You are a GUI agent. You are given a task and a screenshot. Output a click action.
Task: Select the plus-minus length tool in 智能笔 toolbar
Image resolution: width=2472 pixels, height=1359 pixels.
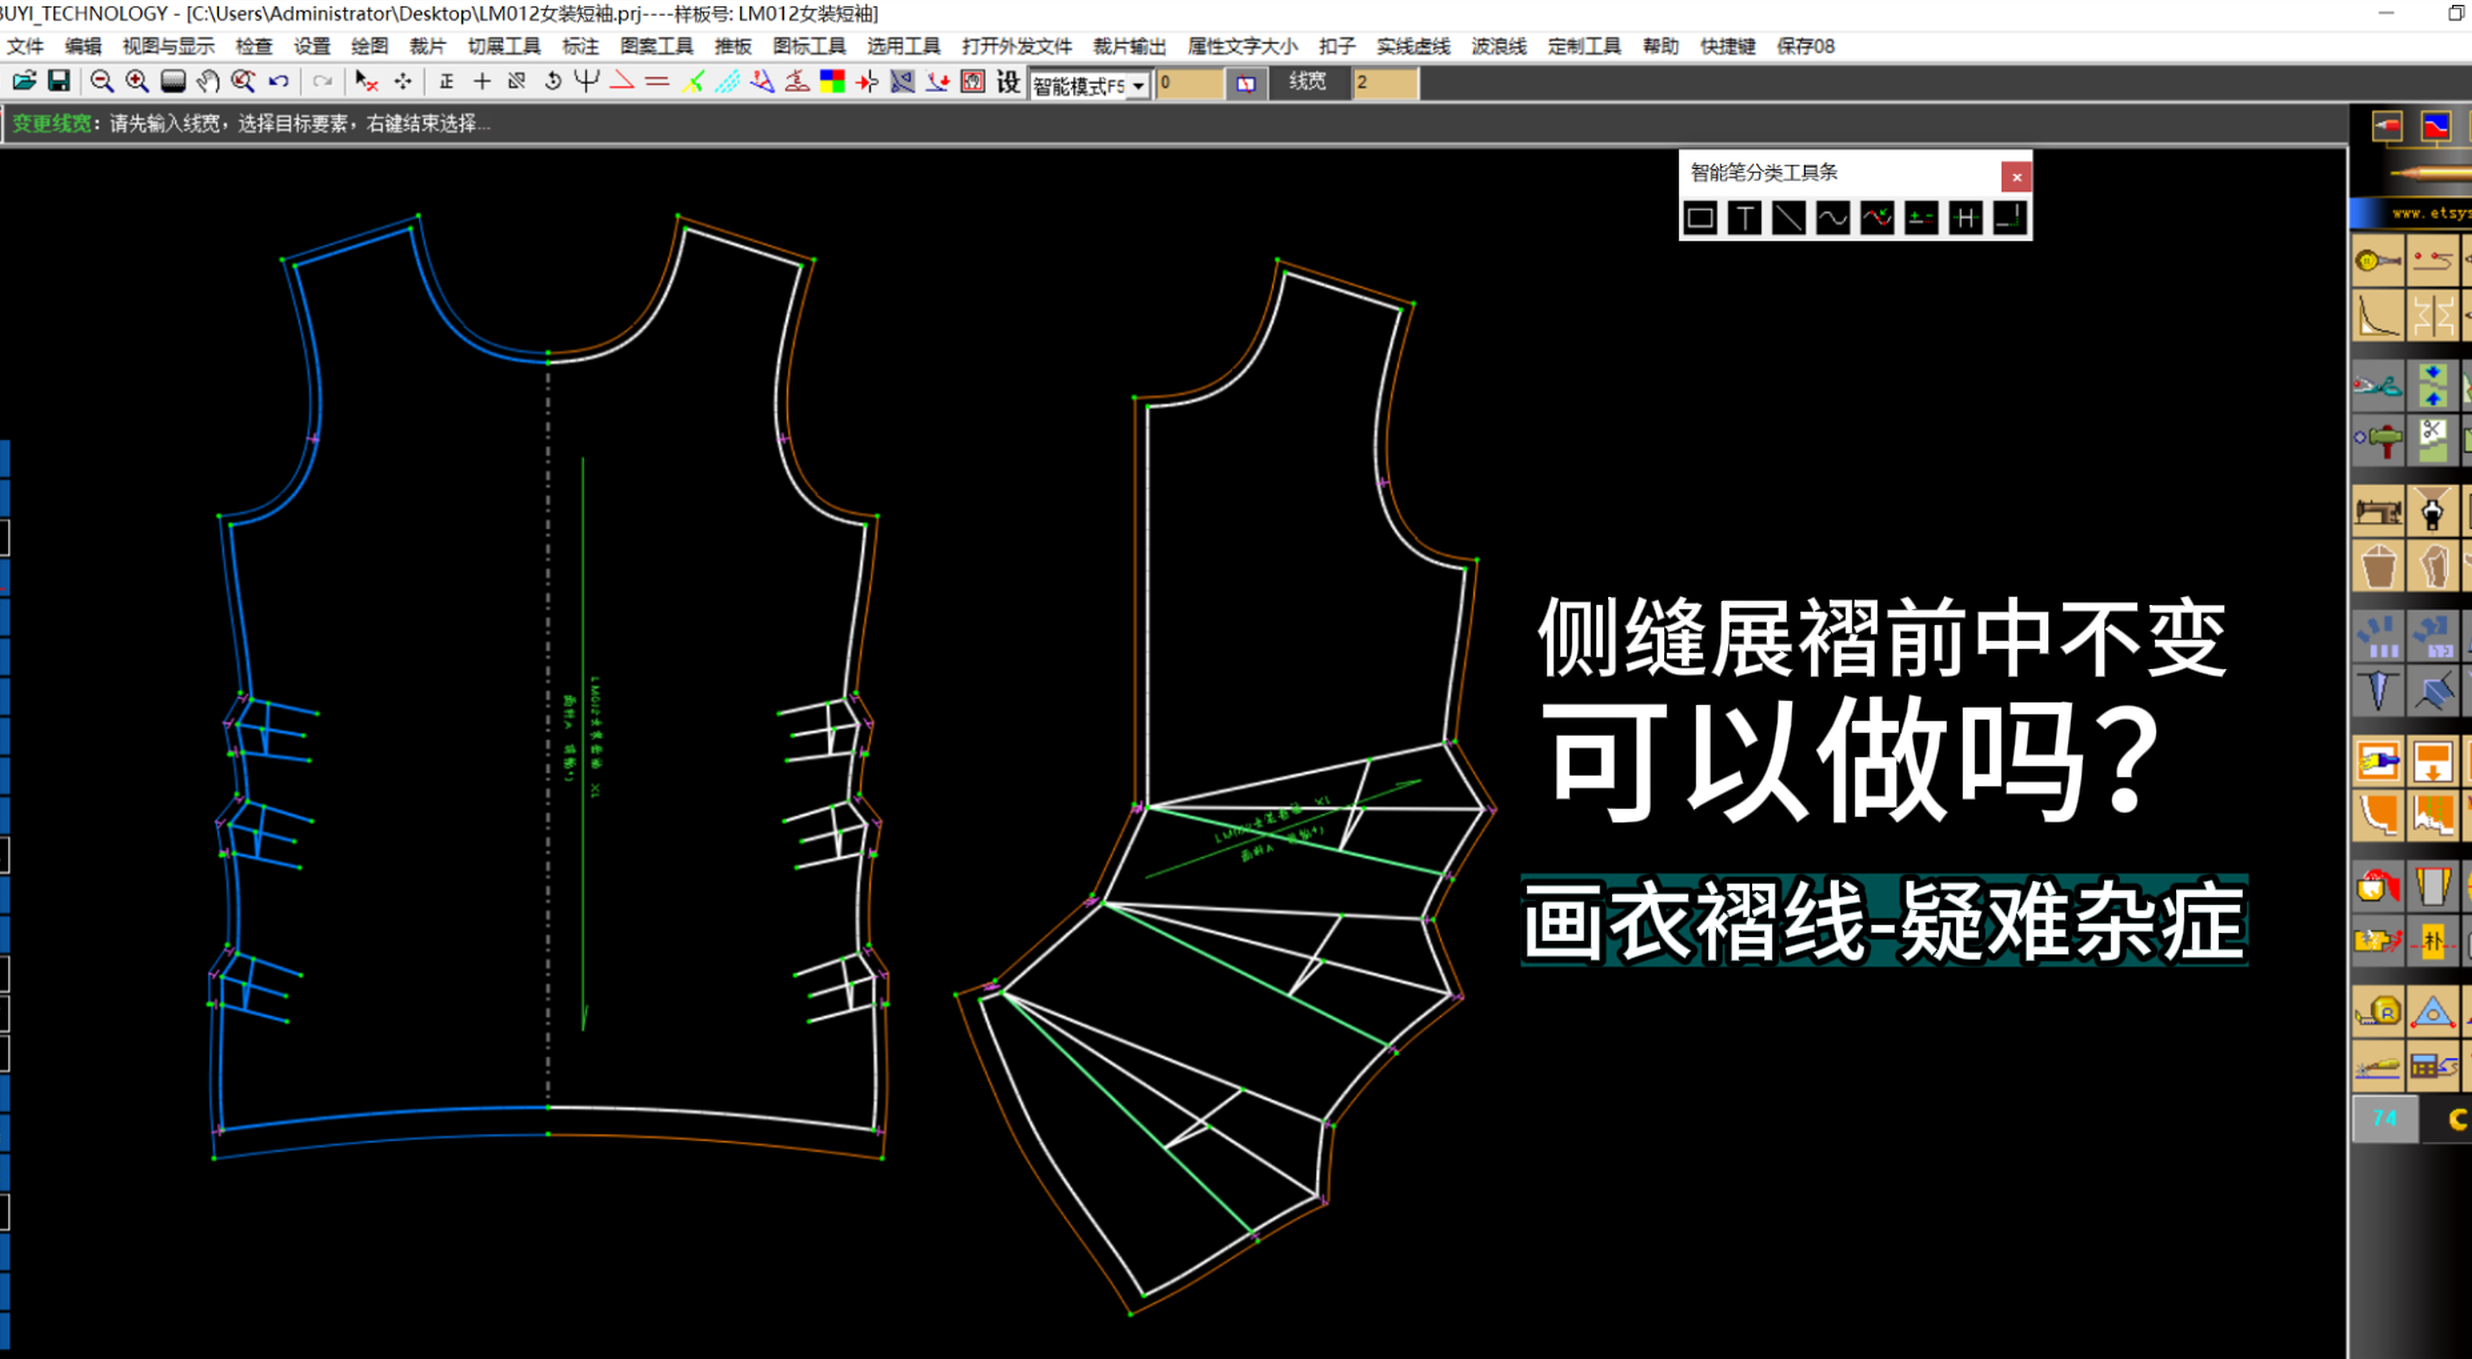click(1921, 218)
